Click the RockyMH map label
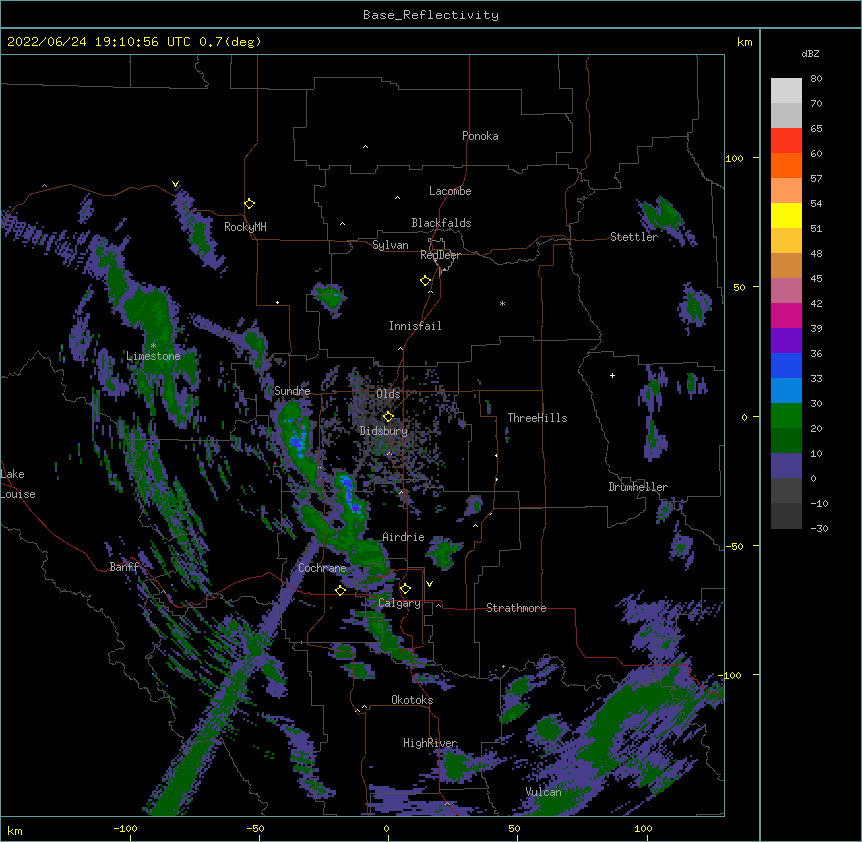The image size is (862, 842). (245, 227)
